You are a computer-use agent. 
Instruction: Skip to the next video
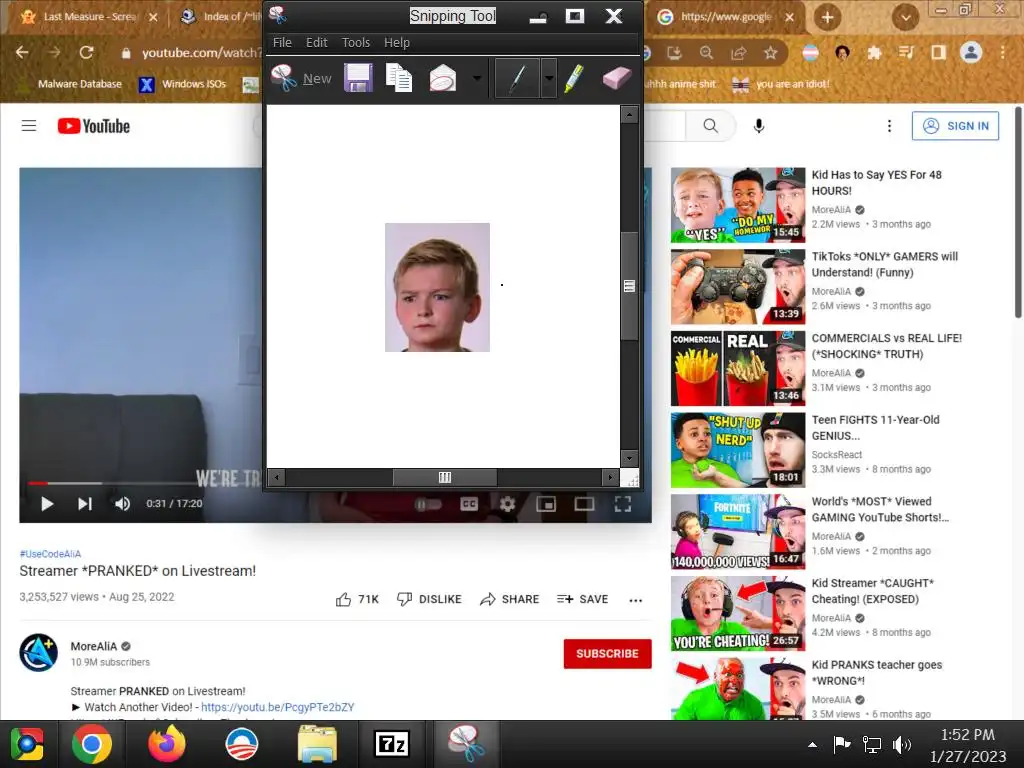tap(85, 504)
